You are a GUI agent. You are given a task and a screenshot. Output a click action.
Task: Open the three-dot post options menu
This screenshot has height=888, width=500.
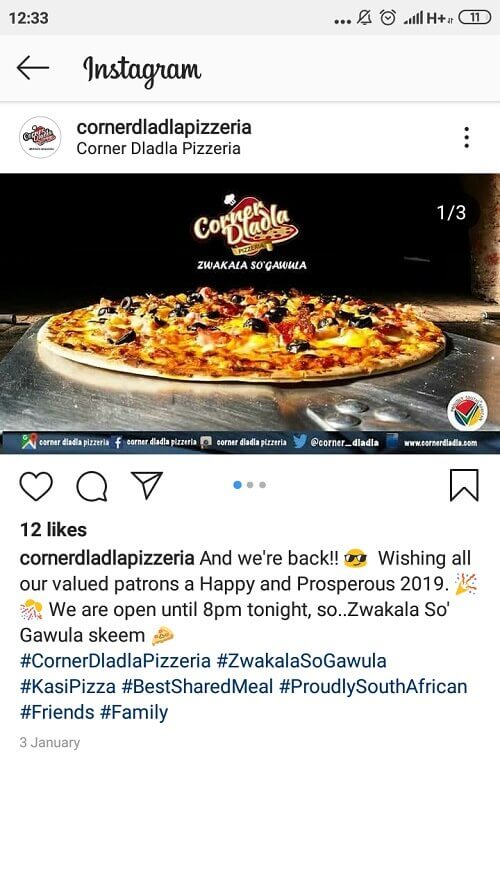[x=467, y=138]
